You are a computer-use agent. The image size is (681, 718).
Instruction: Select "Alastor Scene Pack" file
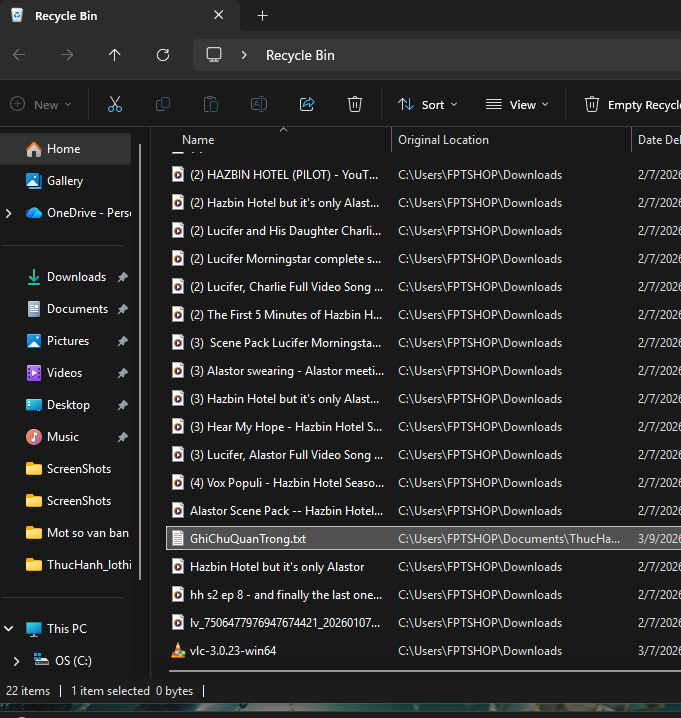point(424,511)
